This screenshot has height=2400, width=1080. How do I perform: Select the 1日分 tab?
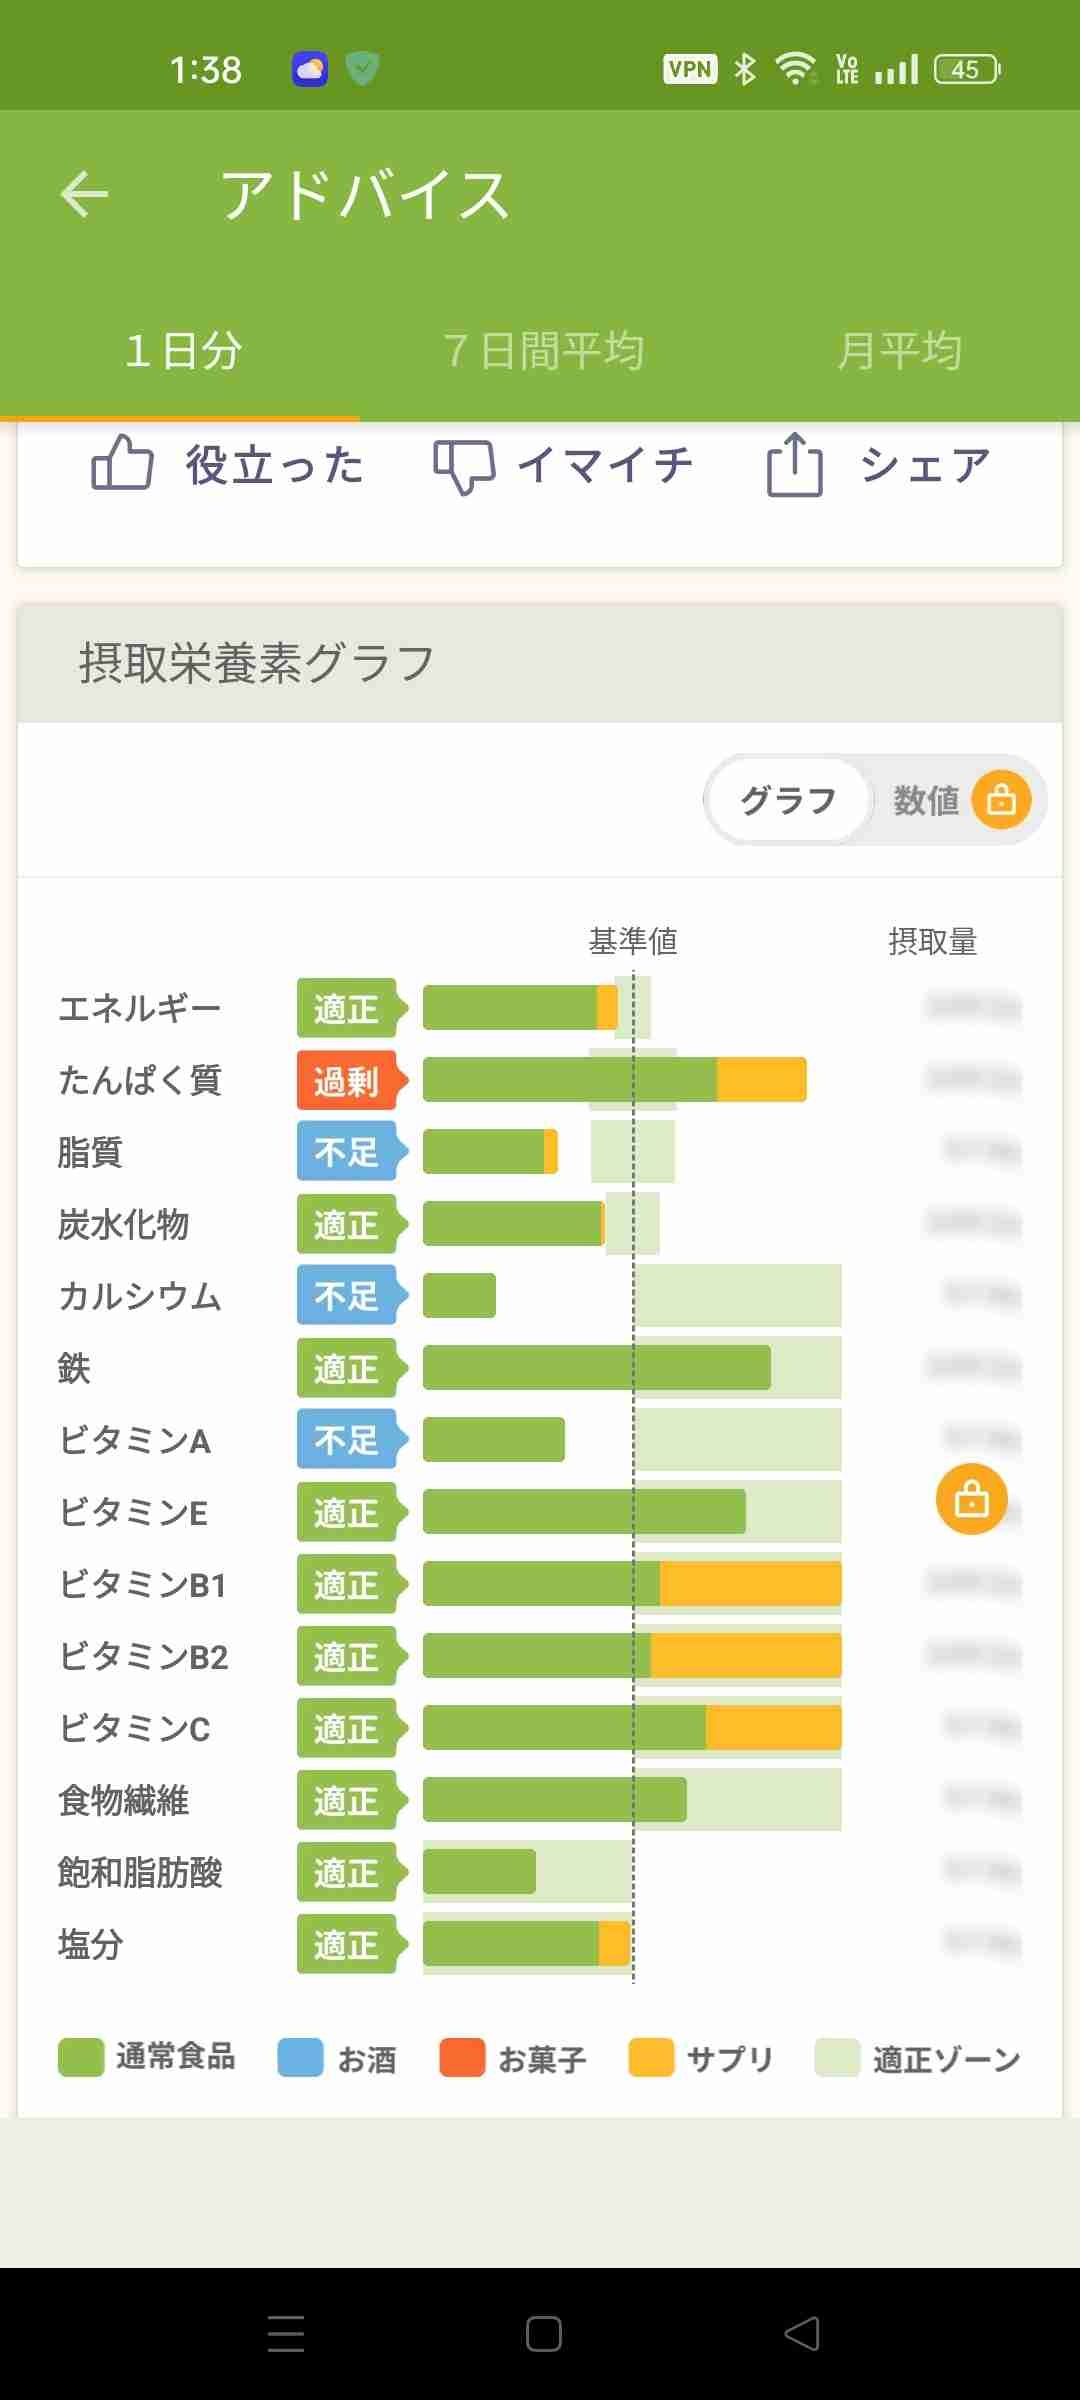[182, 352]
